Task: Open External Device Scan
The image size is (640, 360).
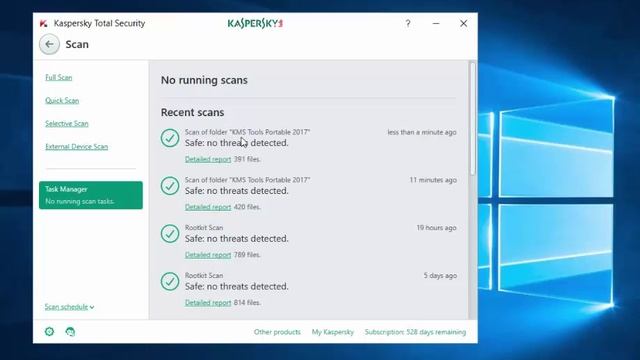Action: tap(77, 147)
